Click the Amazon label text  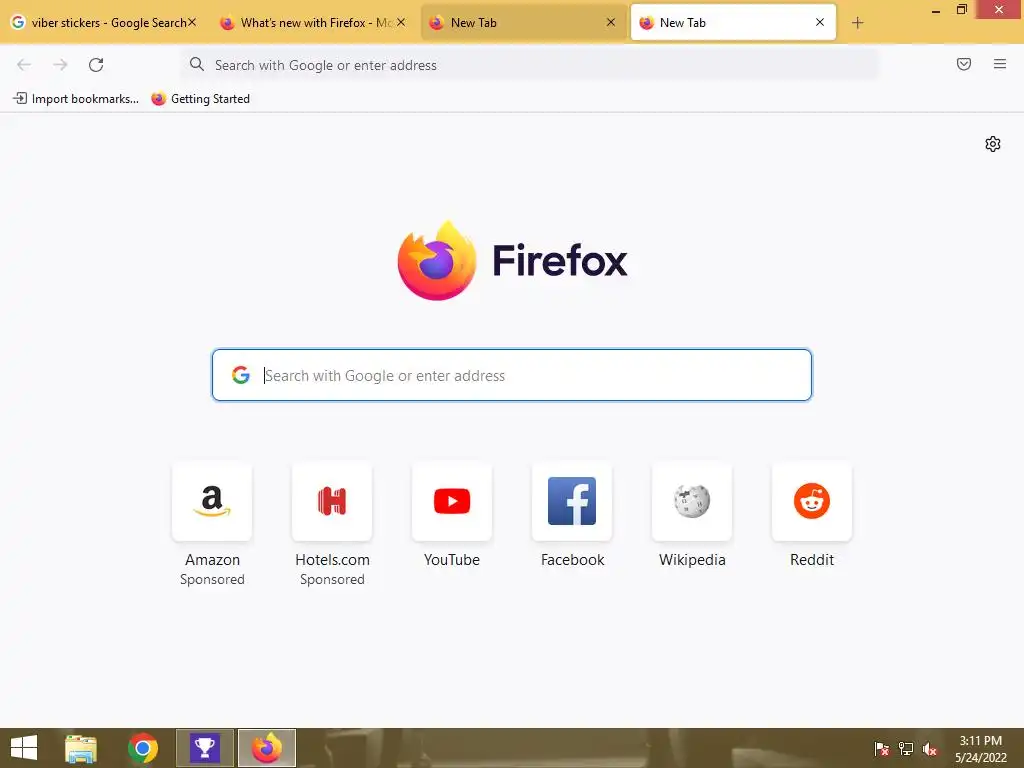[212, 560]
